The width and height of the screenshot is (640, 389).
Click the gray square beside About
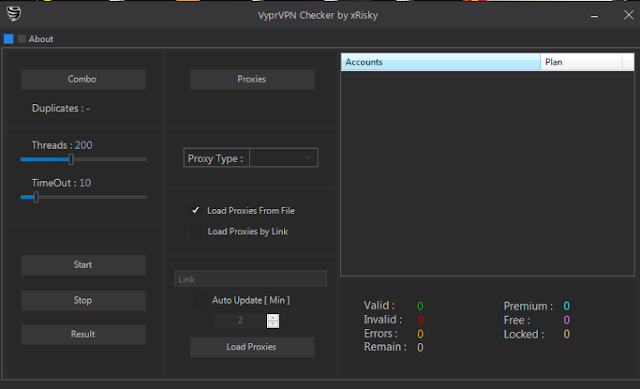(x=22, y=39)
